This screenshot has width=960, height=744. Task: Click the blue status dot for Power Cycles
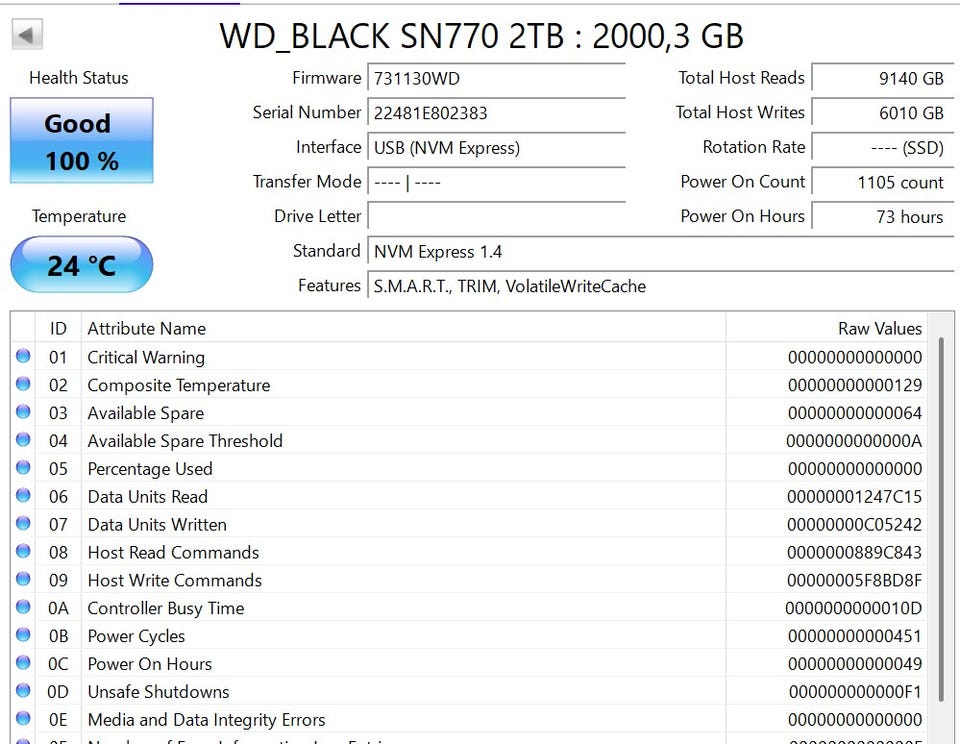pos(23,634)
